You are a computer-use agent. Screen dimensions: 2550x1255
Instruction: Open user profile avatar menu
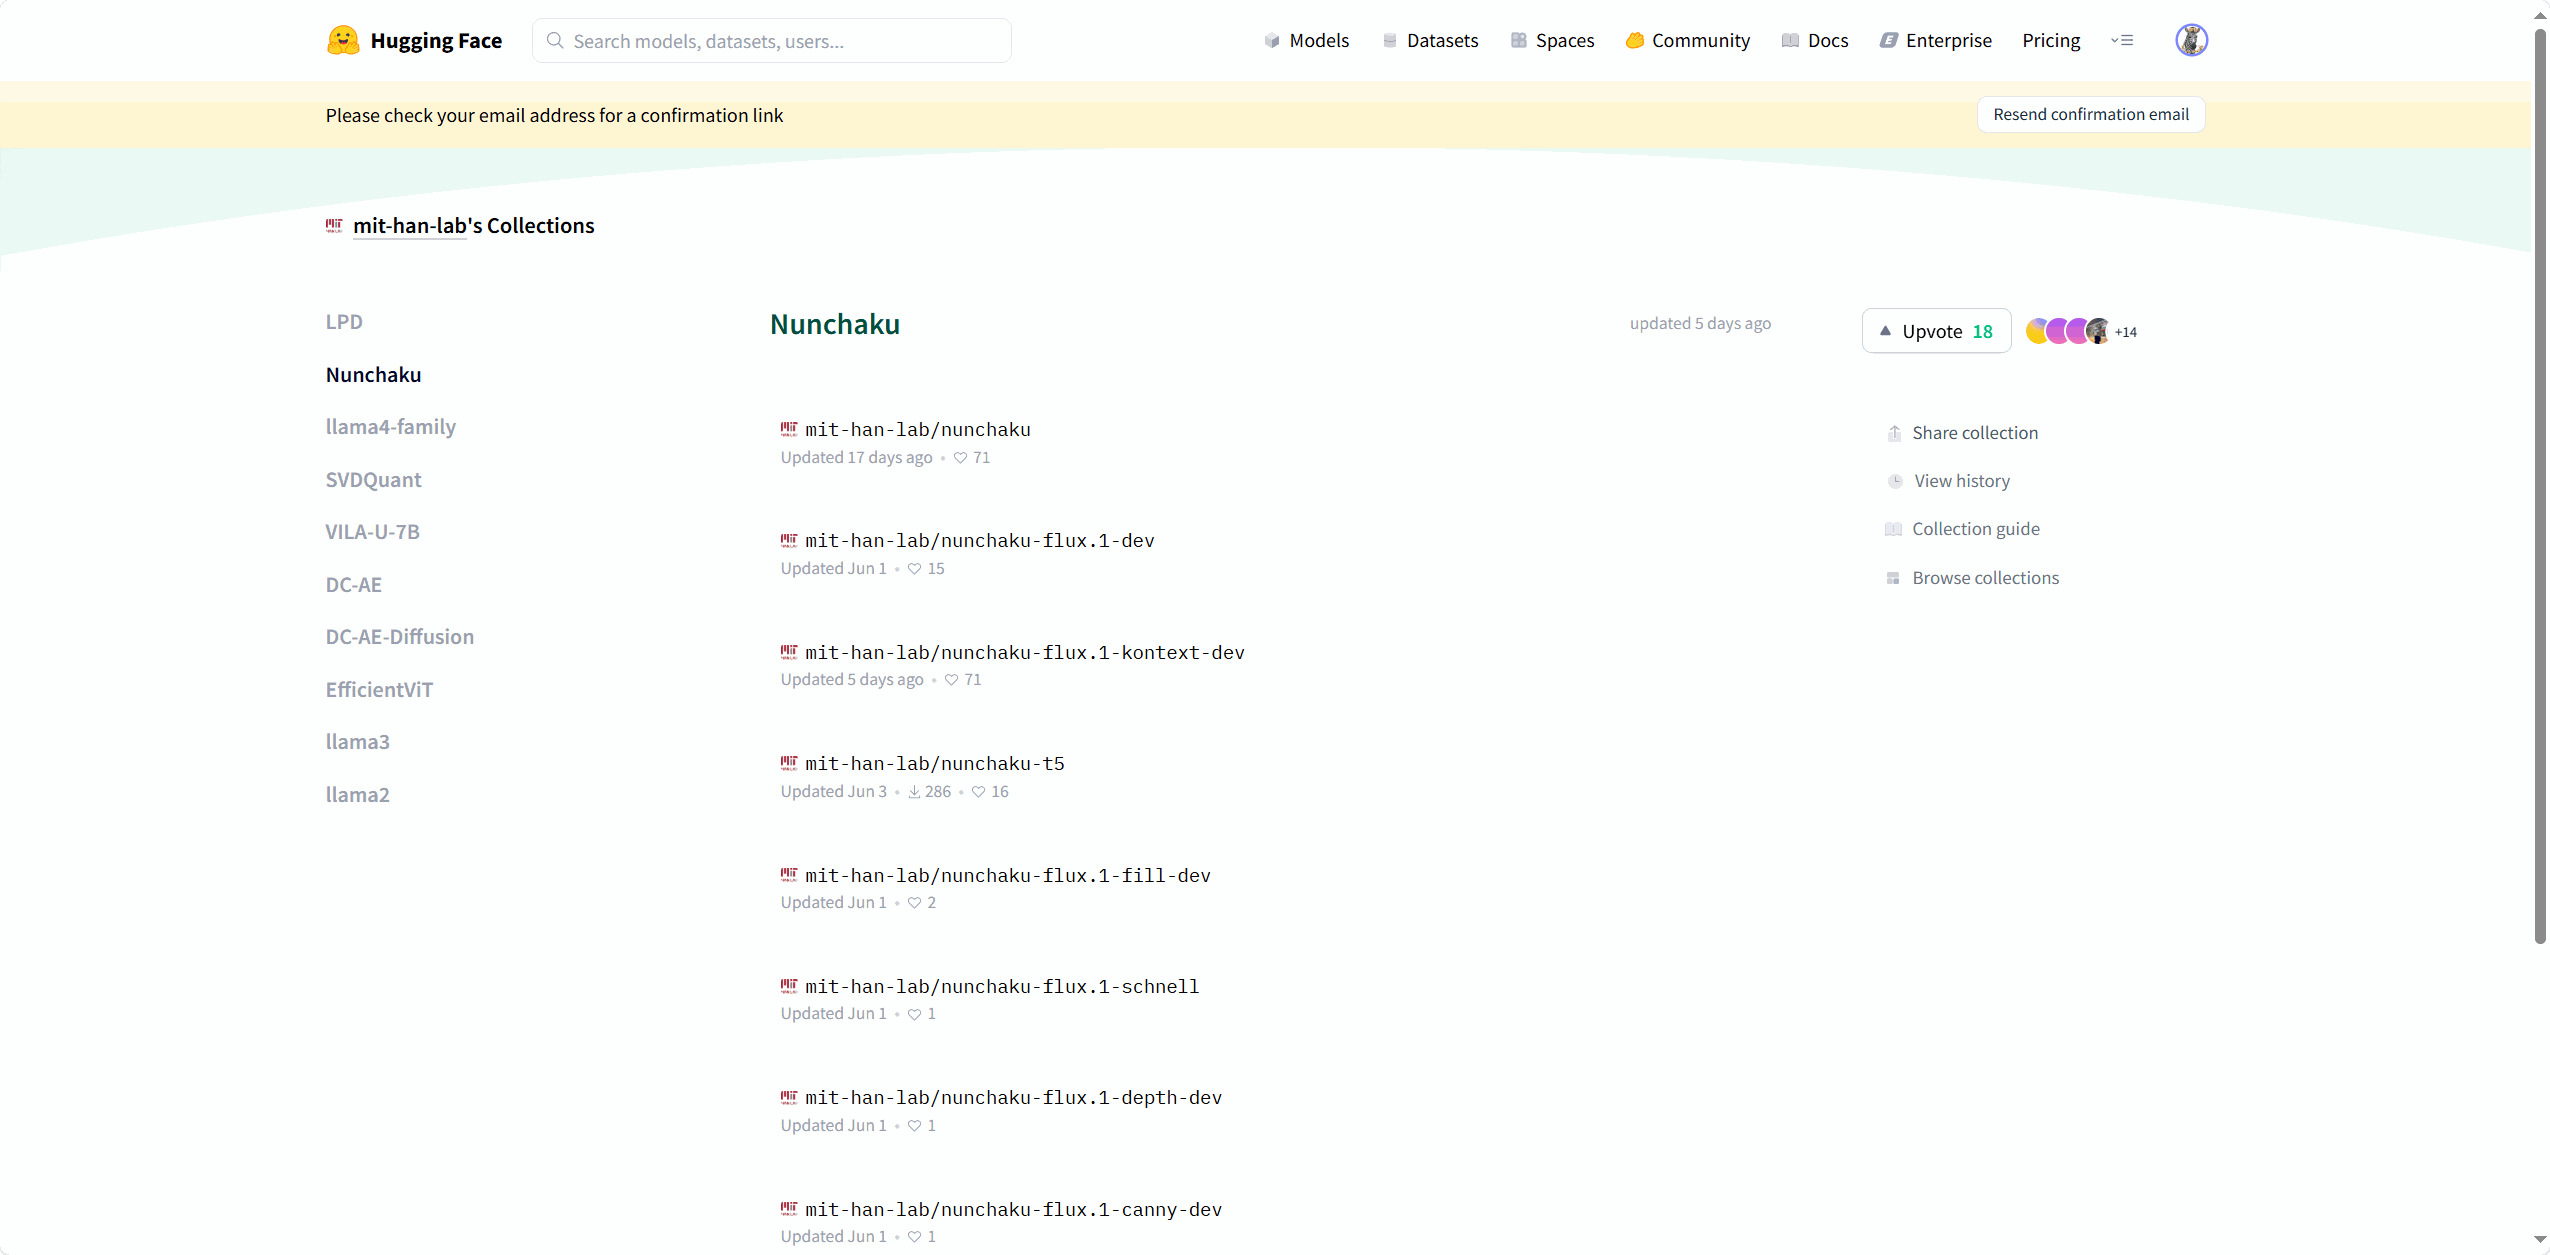[x=2190, y=40]
